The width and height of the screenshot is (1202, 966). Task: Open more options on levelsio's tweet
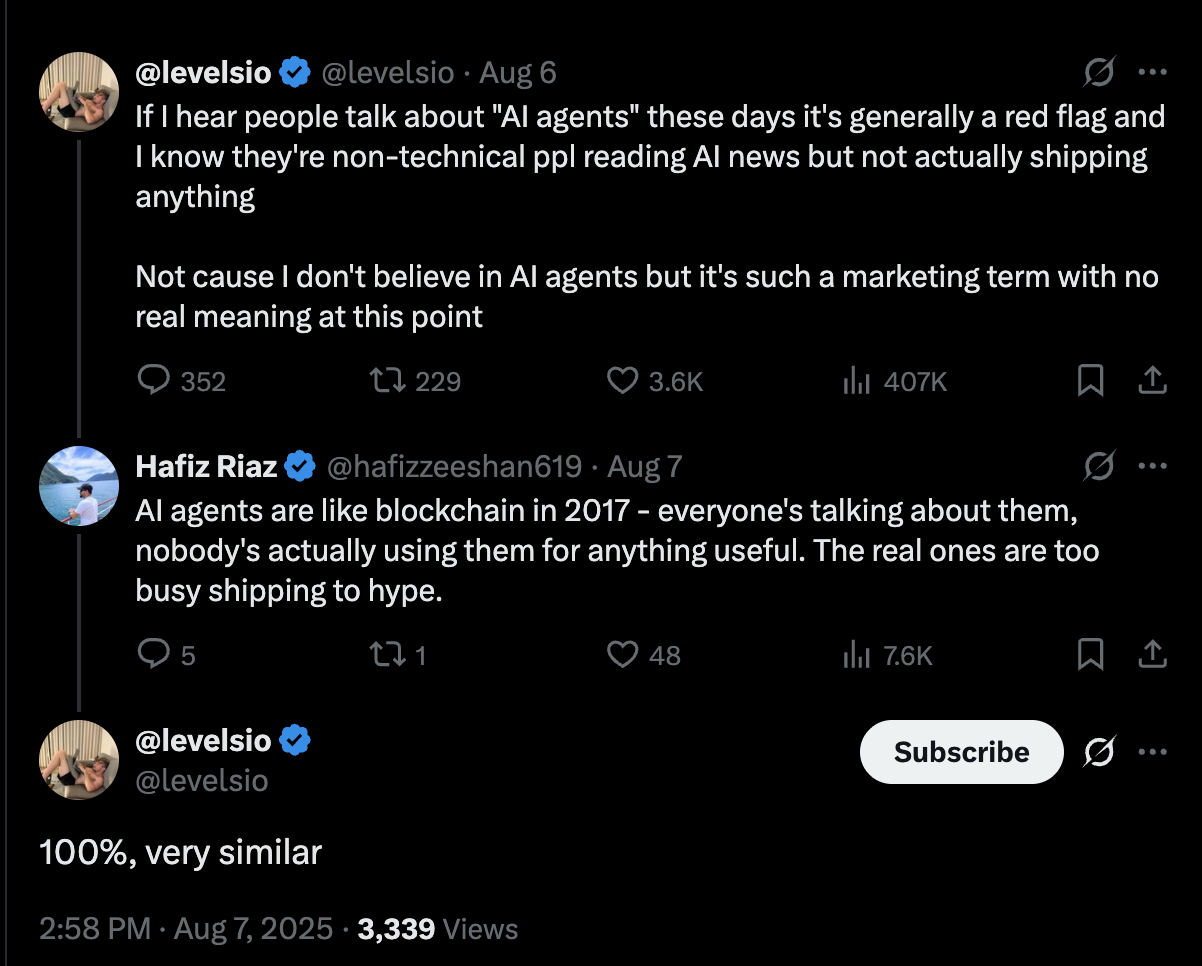(1154, 72)
